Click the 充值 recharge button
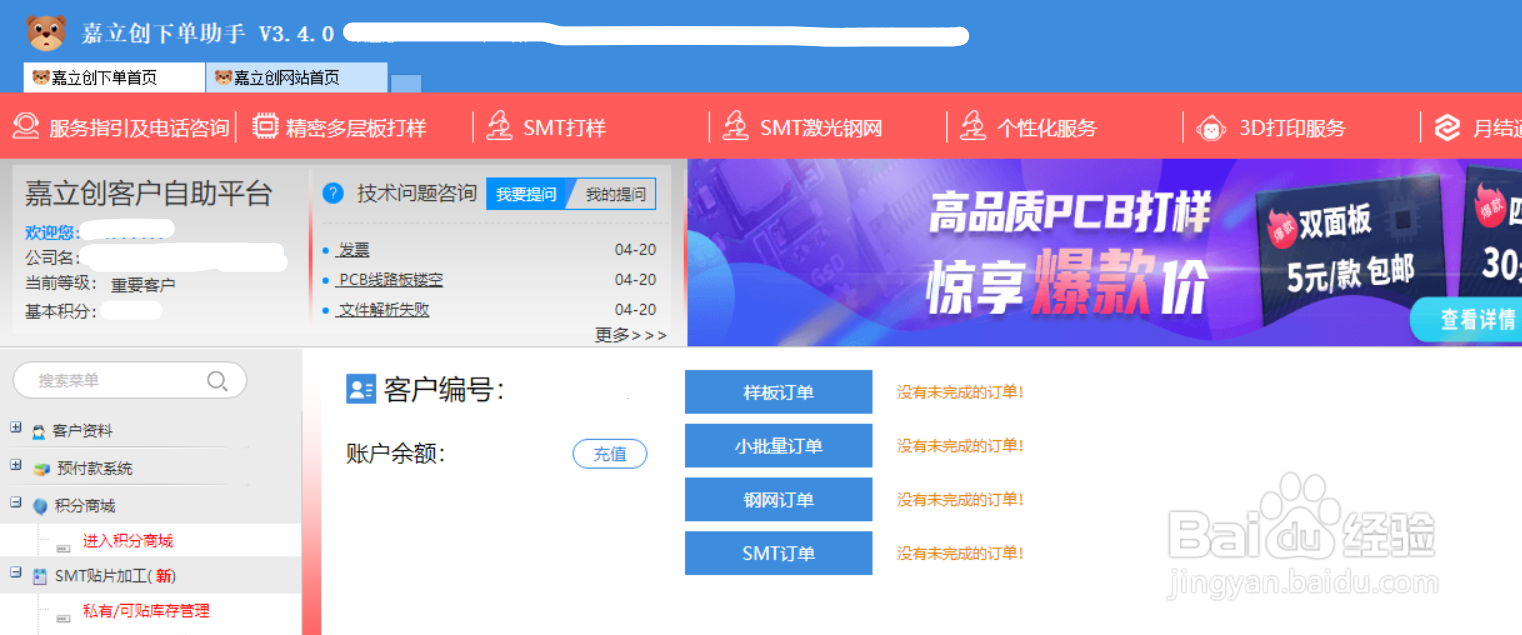Screen dimensions: 1522x635 pos(610,454)
